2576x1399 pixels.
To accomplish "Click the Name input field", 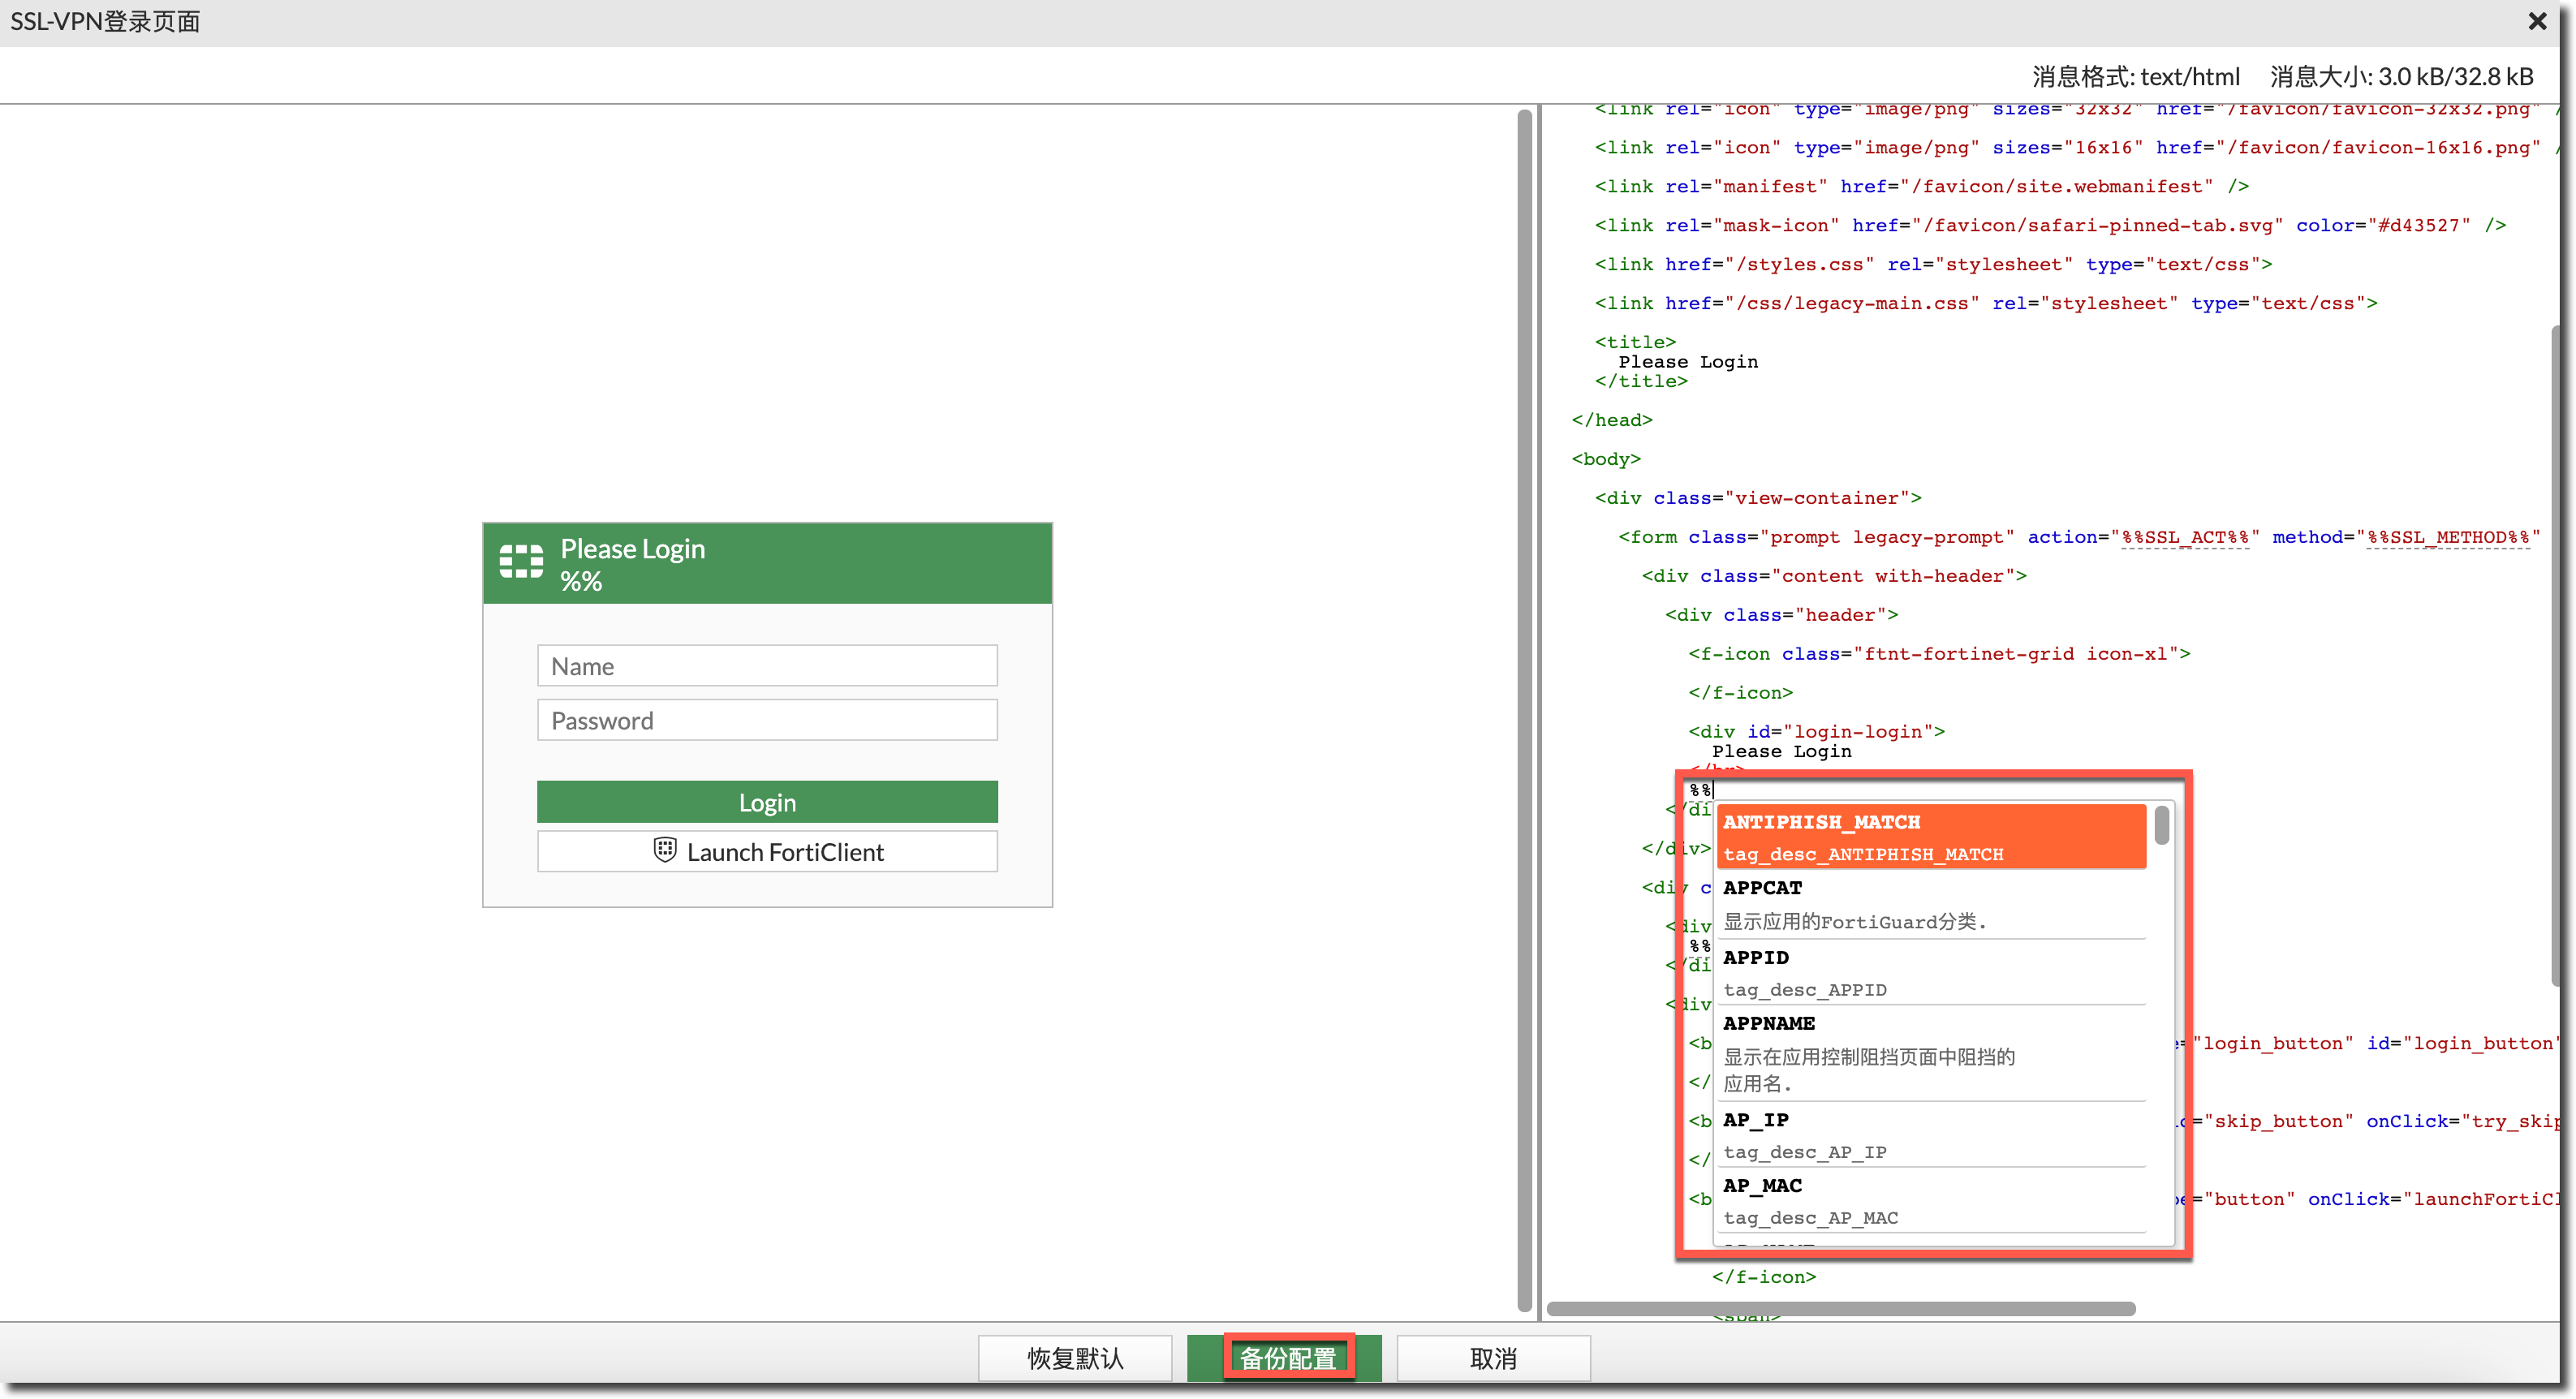I will (767, 666).
